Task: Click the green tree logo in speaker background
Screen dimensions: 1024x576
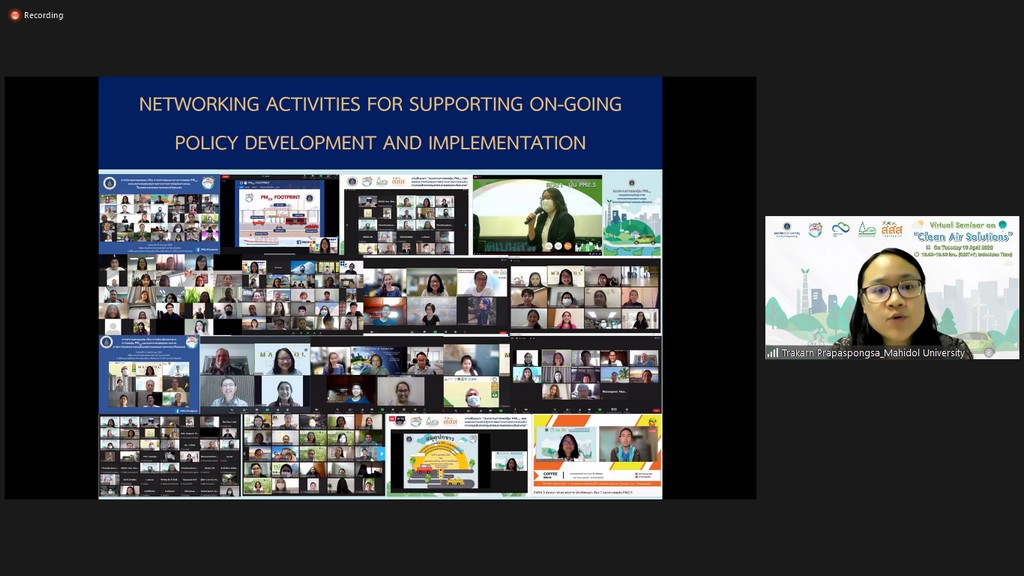Action: coord(866,229)
